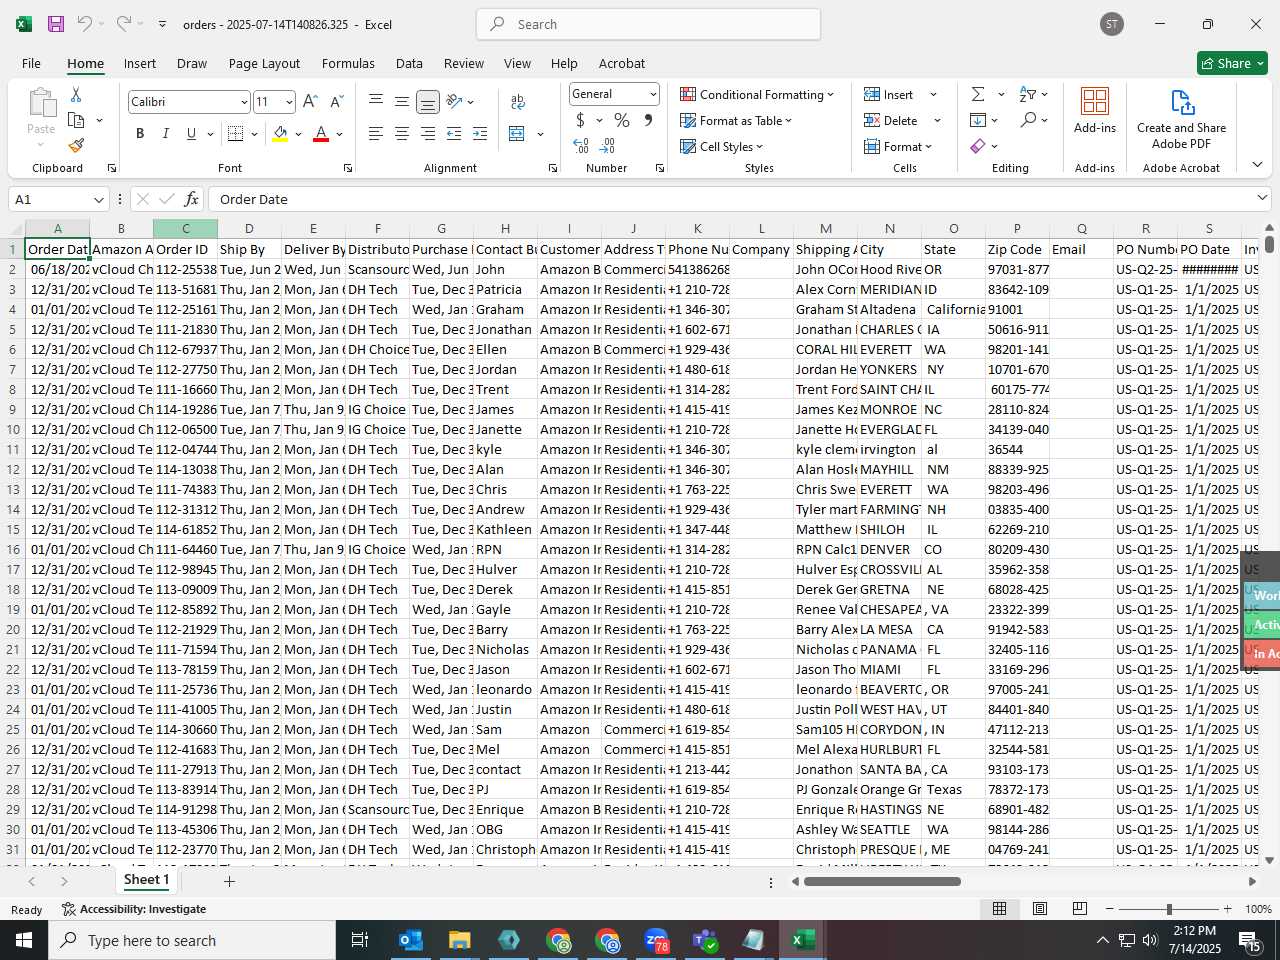Viewport: 1280px width, 960px height.
Task: Open Sort & Filter icon
Action: click(1028, 94)
